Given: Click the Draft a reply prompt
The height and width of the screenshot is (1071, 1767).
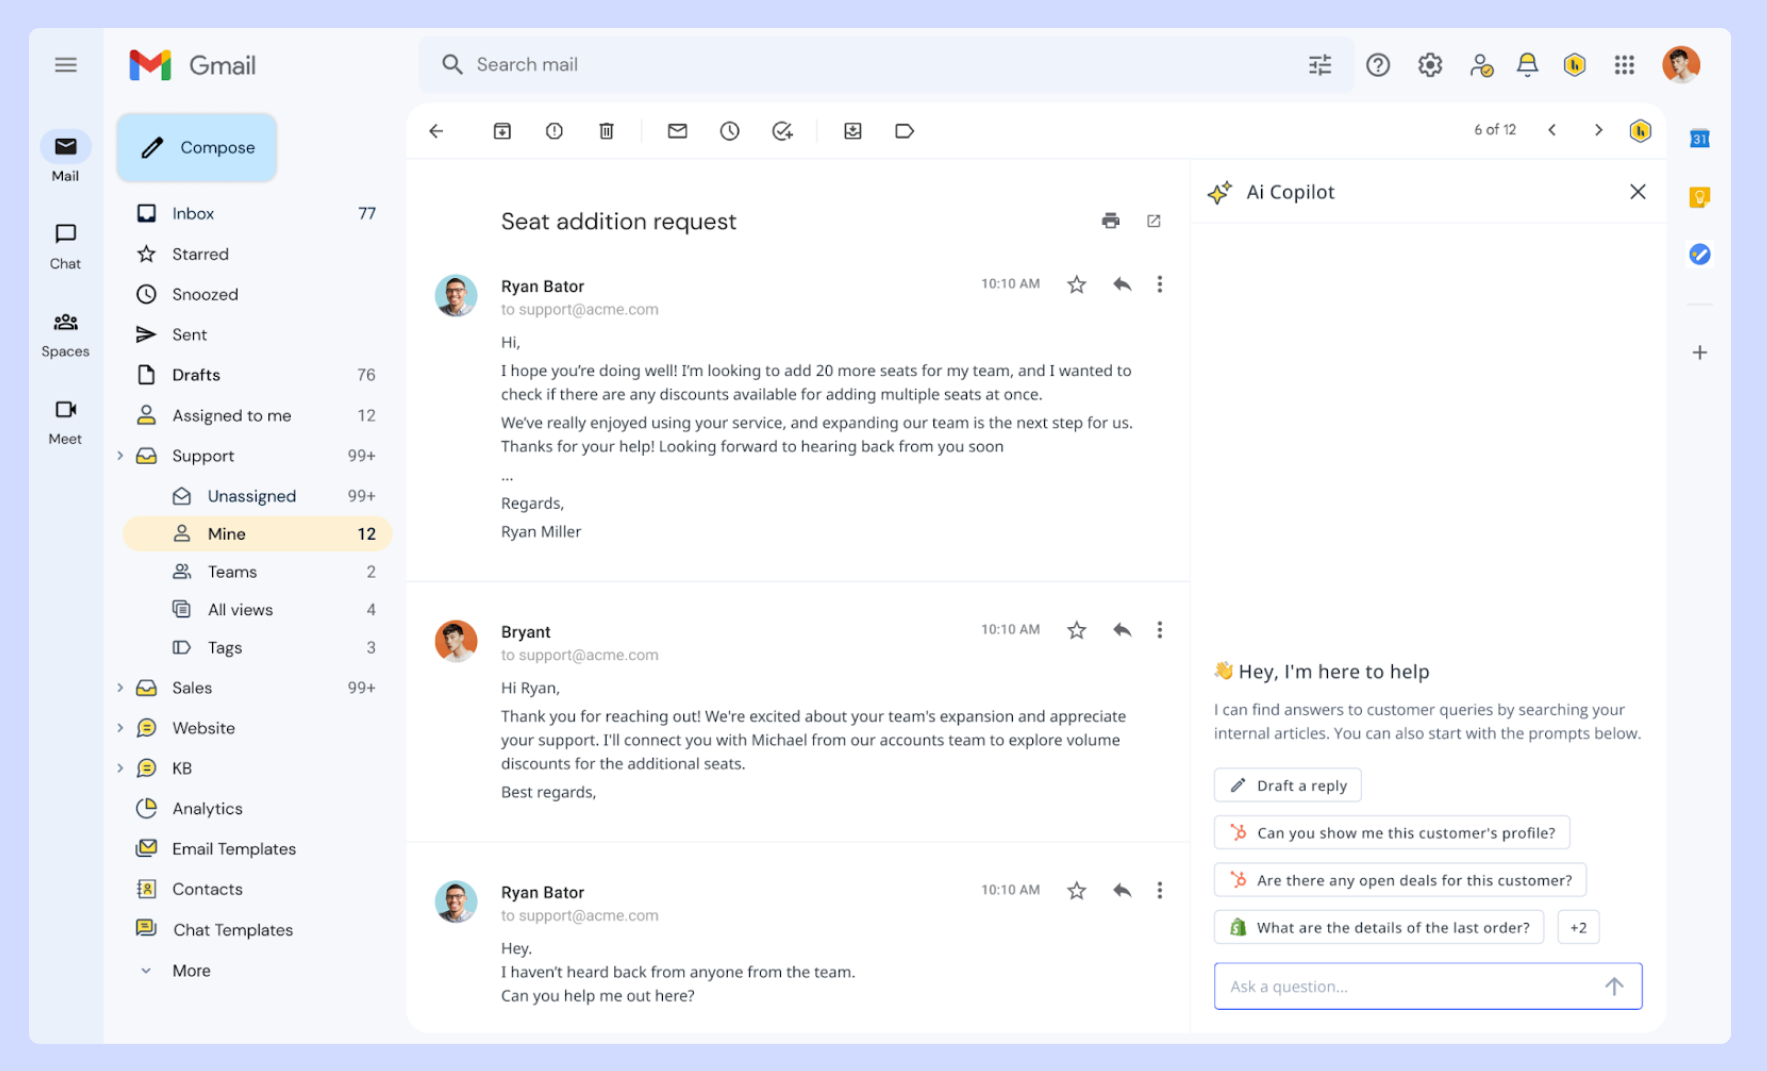Looking at the screenshot, I should coord(1287,785).
